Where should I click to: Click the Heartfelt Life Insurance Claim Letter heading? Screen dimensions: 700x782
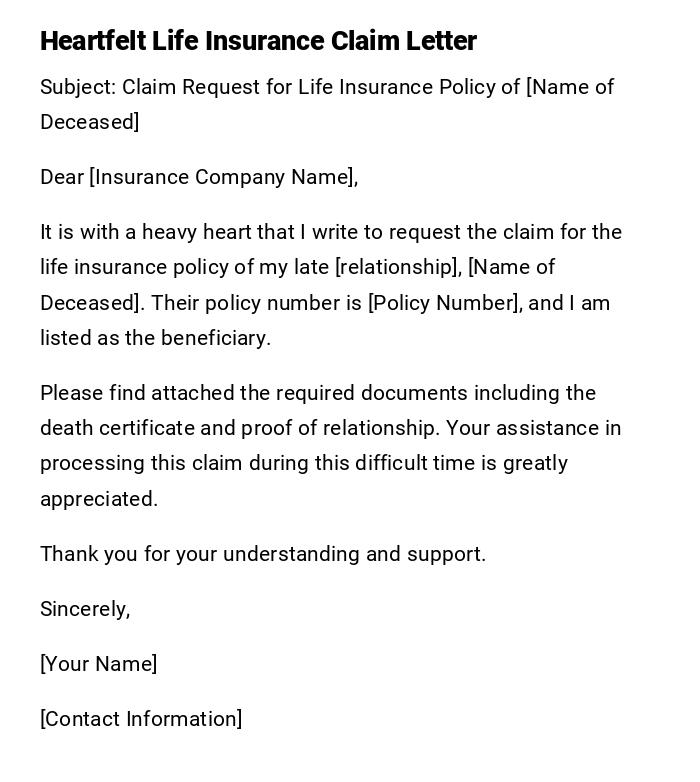coord(258,41)
